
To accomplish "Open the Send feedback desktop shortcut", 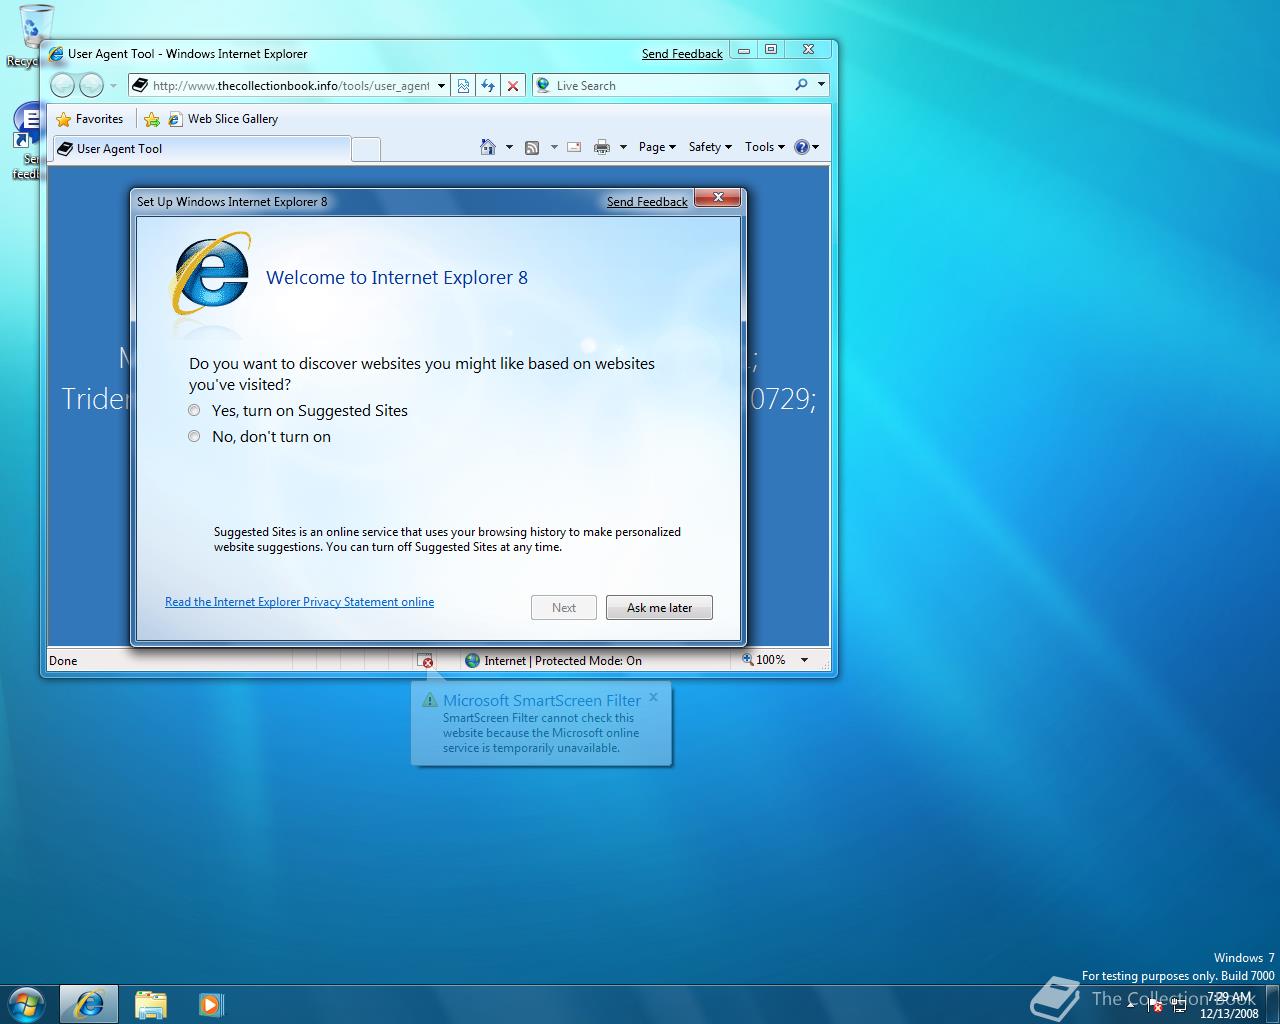I will pos(28,142).
